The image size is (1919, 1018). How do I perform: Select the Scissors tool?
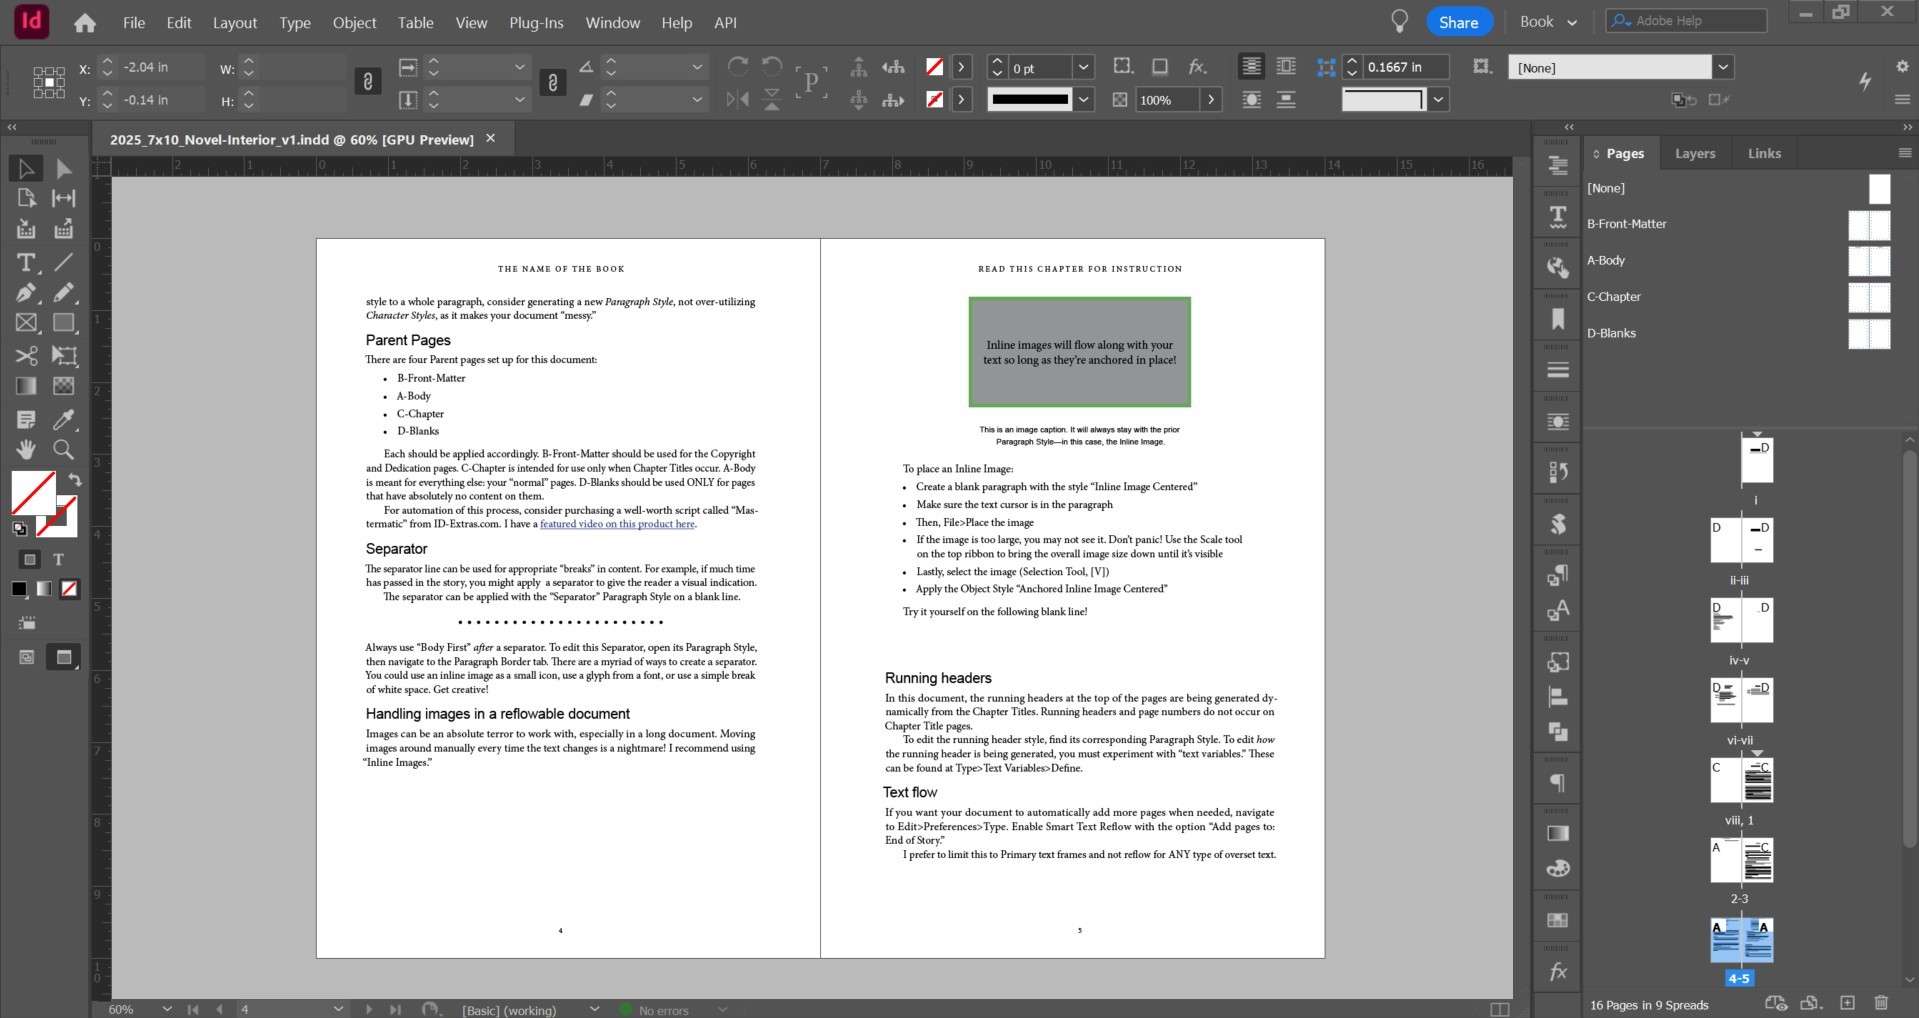26,356
